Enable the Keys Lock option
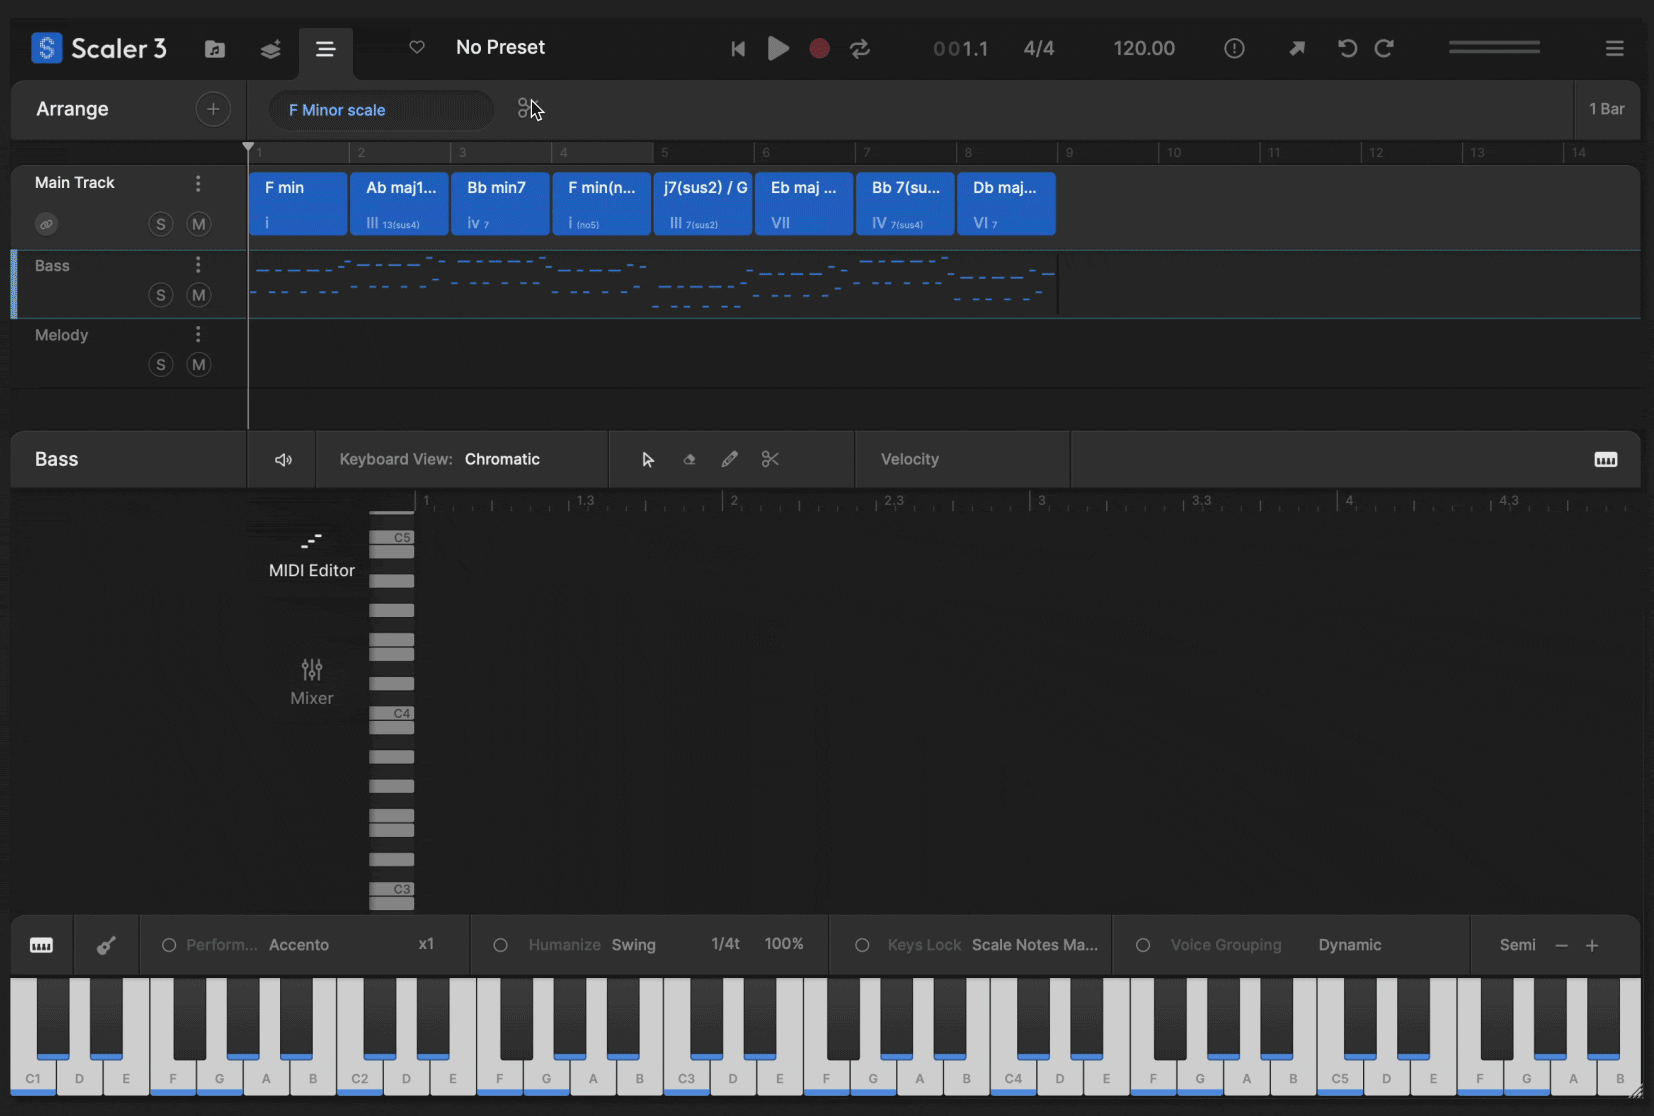This screenshot has width=1654, height=1116. click(x=862, y=944)
